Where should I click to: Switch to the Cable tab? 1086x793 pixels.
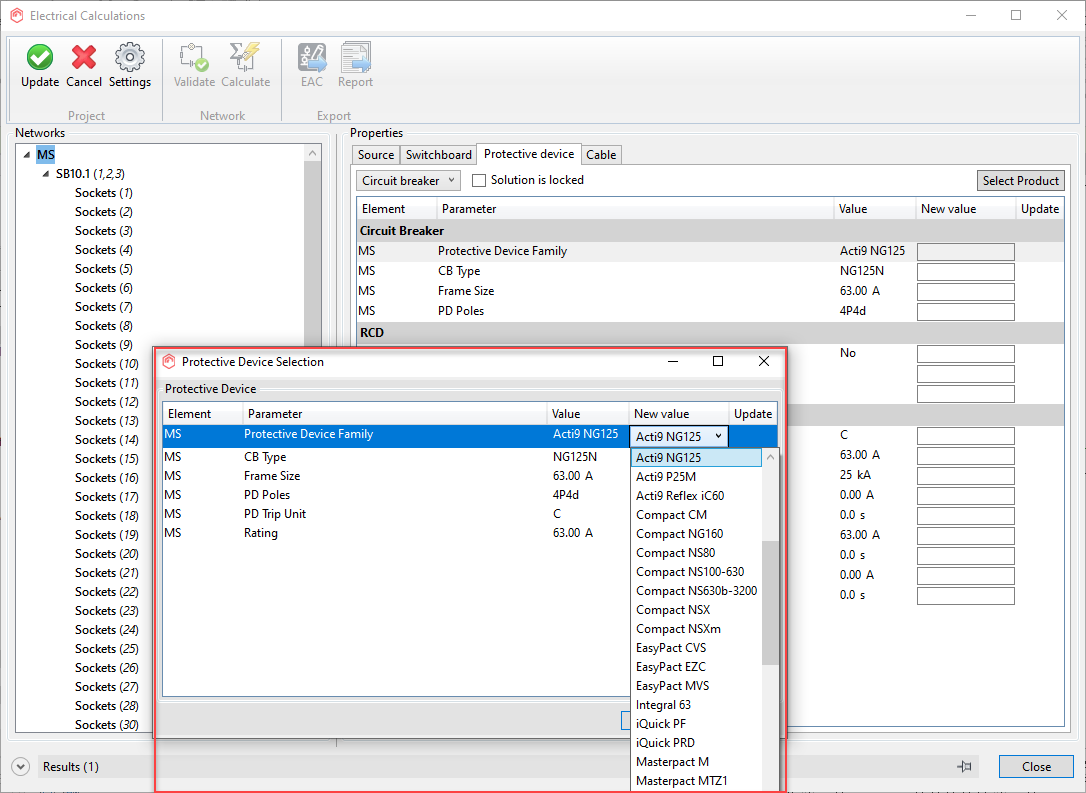[601, 155]
